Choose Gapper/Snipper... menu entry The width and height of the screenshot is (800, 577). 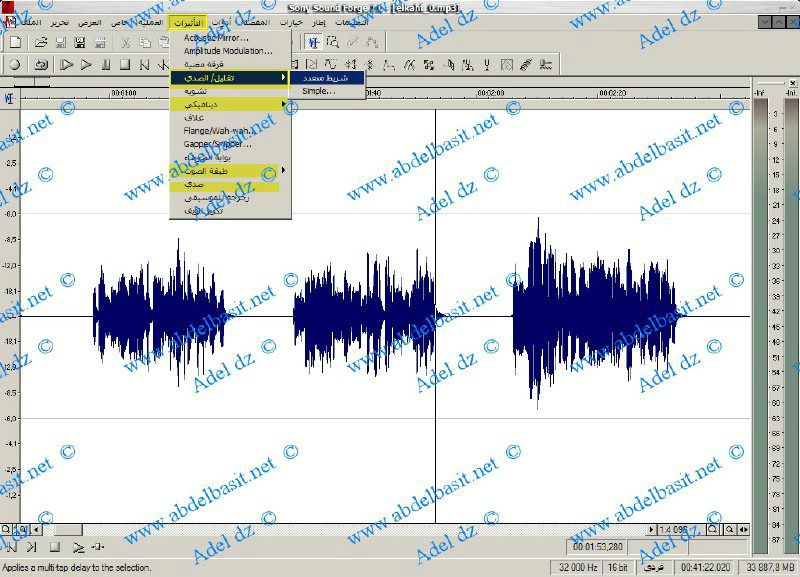pos(230,144)
